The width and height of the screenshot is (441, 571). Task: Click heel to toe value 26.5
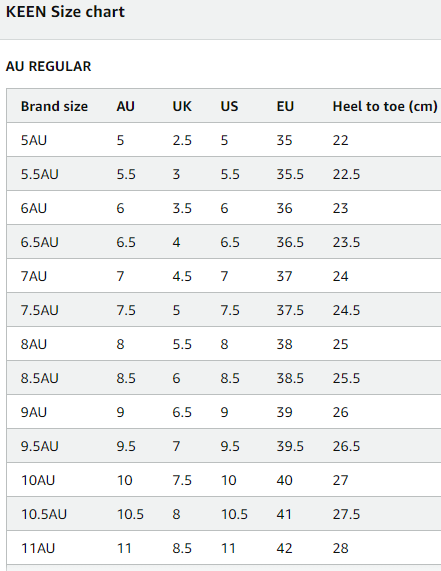(346, 446)
